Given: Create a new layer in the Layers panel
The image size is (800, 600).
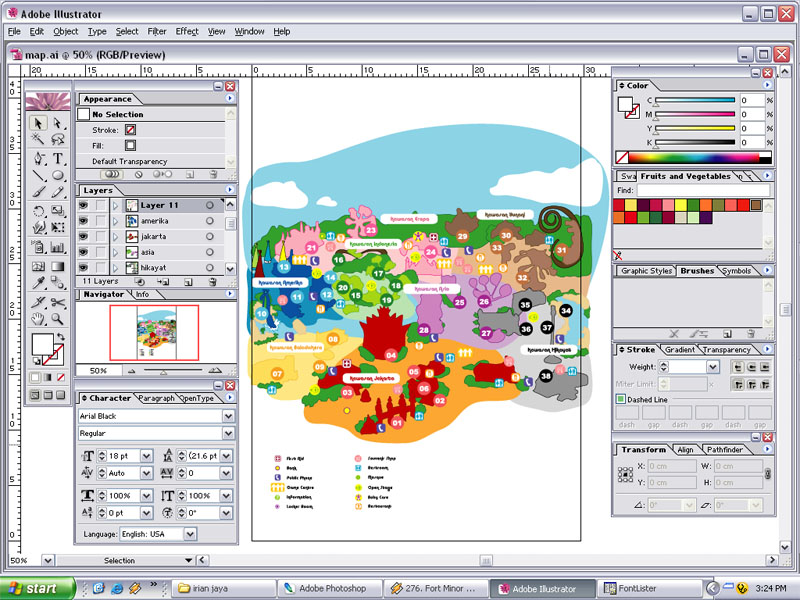Looking at the screenshot, I should (187, 282).
